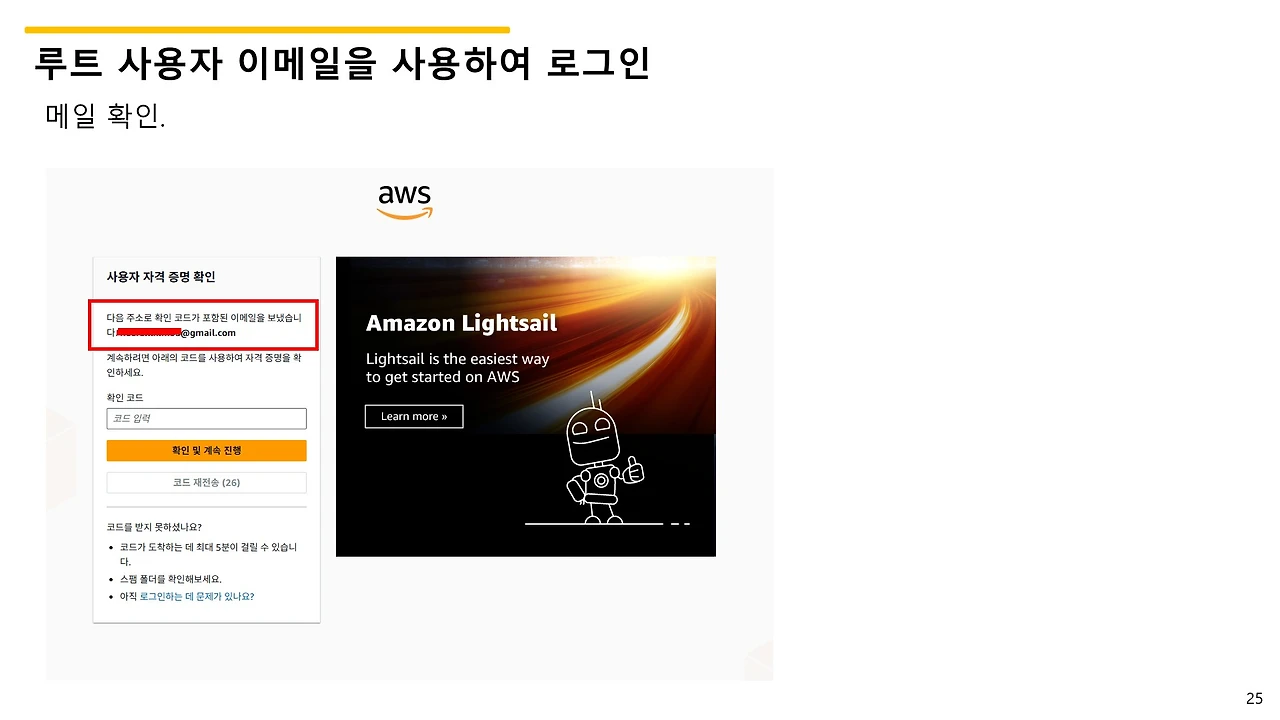Viewport: 1280px width, 720px height.
Task: Select the redacted @gmail.com email address
Action: 176,333
